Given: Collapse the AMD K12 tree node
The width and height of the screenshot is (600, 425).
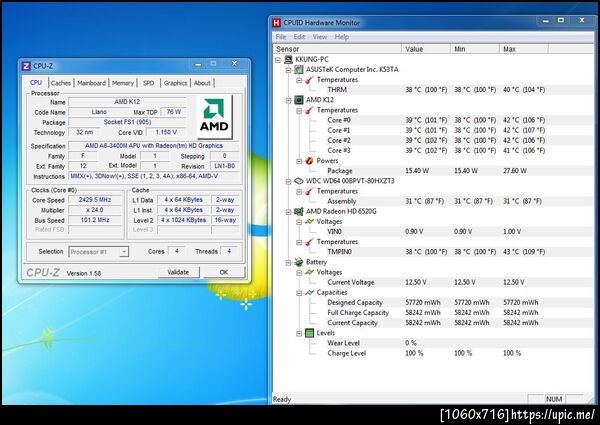Looking at the screenshot, I should (x=289, y=100).
